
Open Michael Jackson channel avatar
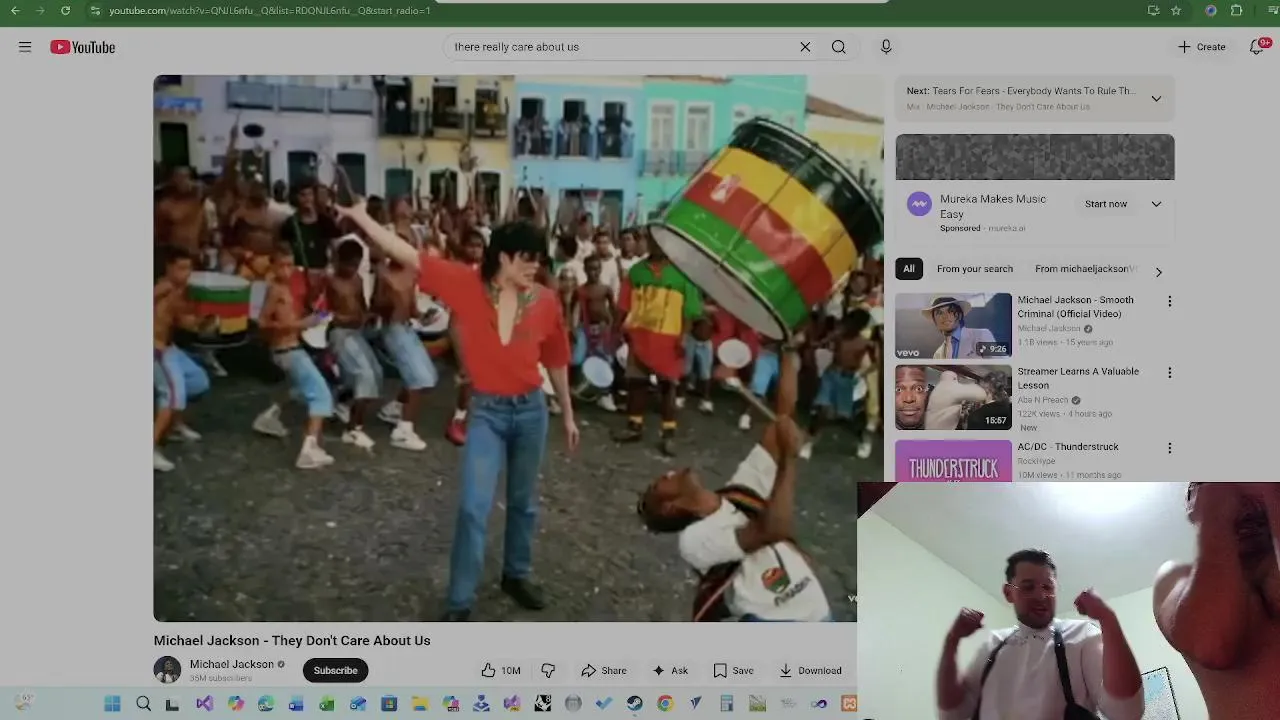point(167,670)
